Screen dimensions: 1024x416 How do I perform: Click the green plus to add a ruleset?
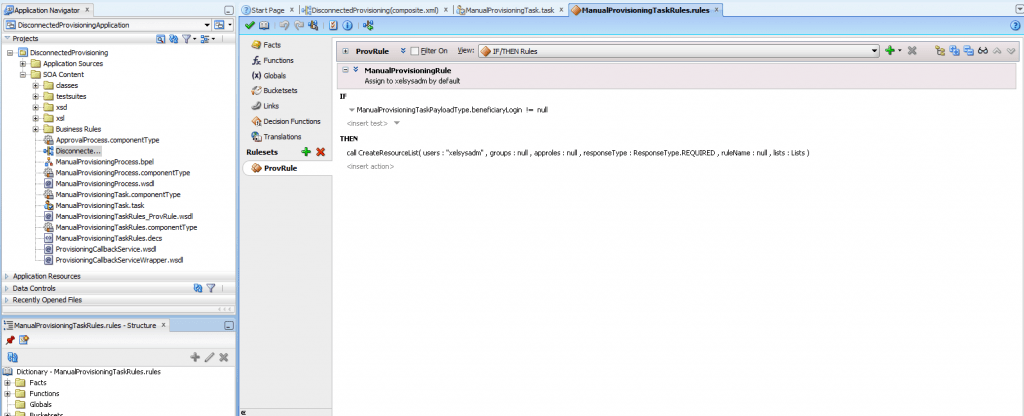coord(306,151)
